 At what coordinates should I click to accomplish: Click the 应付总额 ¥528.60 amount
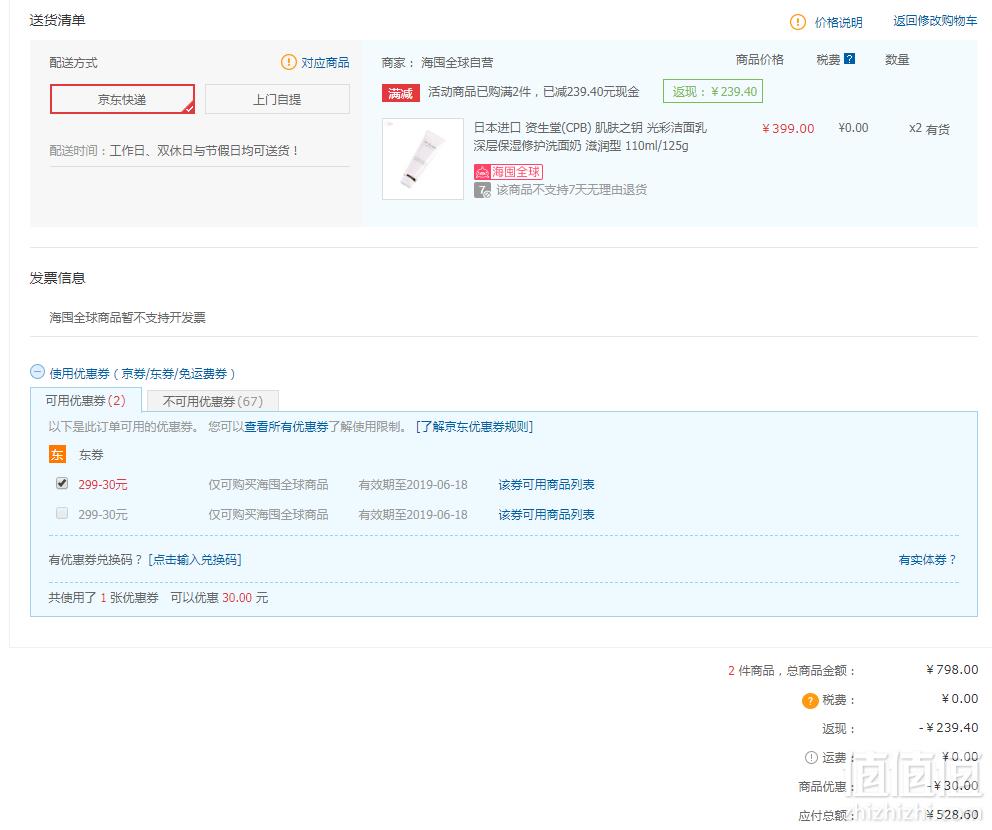pos(952,814)
